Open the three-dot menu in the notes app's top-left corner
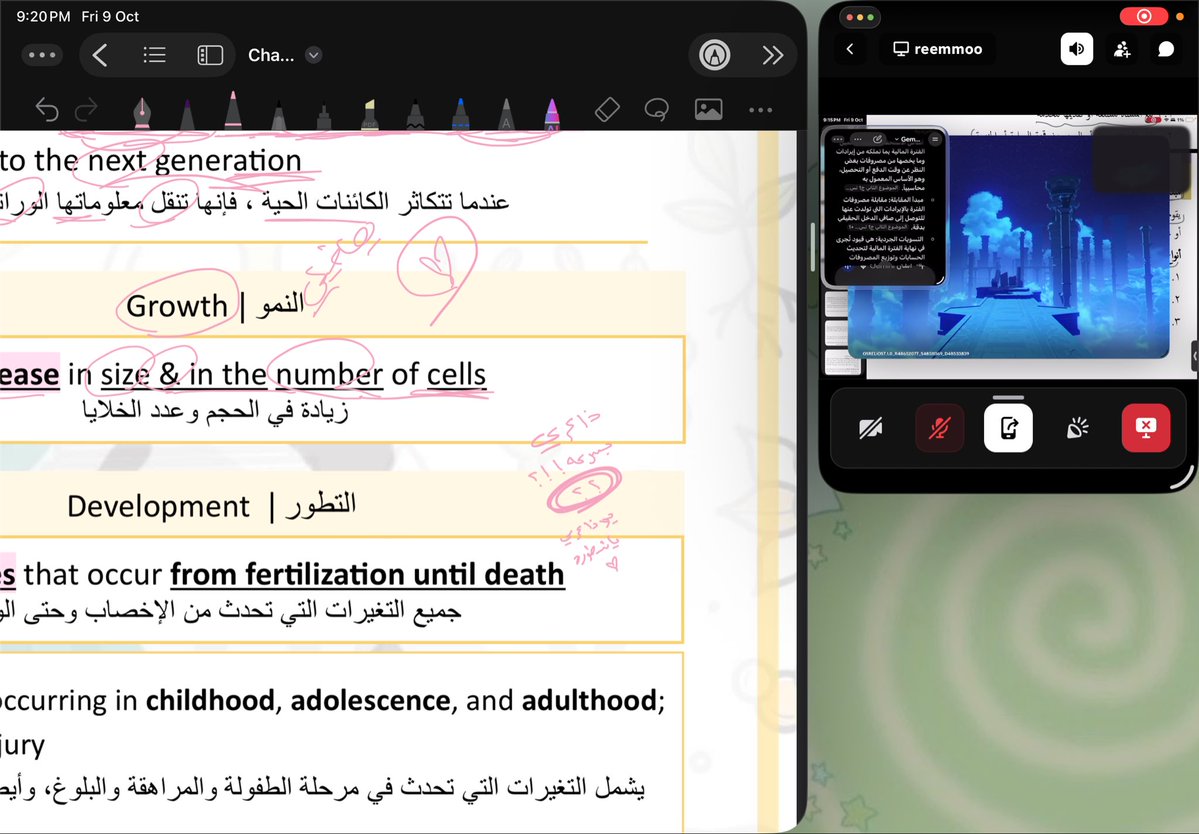 coord(42,55)
